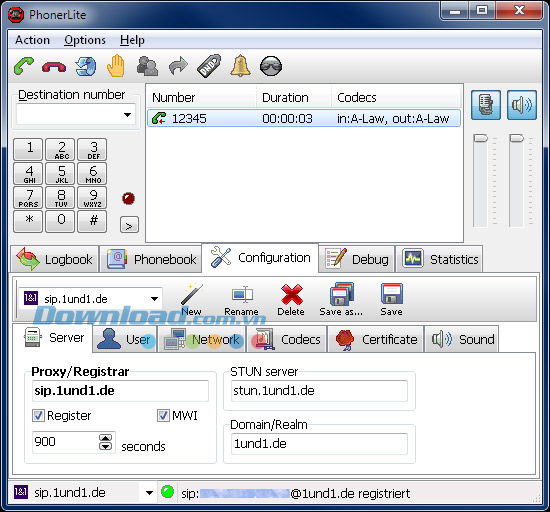Click the blue redial phone icon
550x512 pixels.
[x=86, y=66]
